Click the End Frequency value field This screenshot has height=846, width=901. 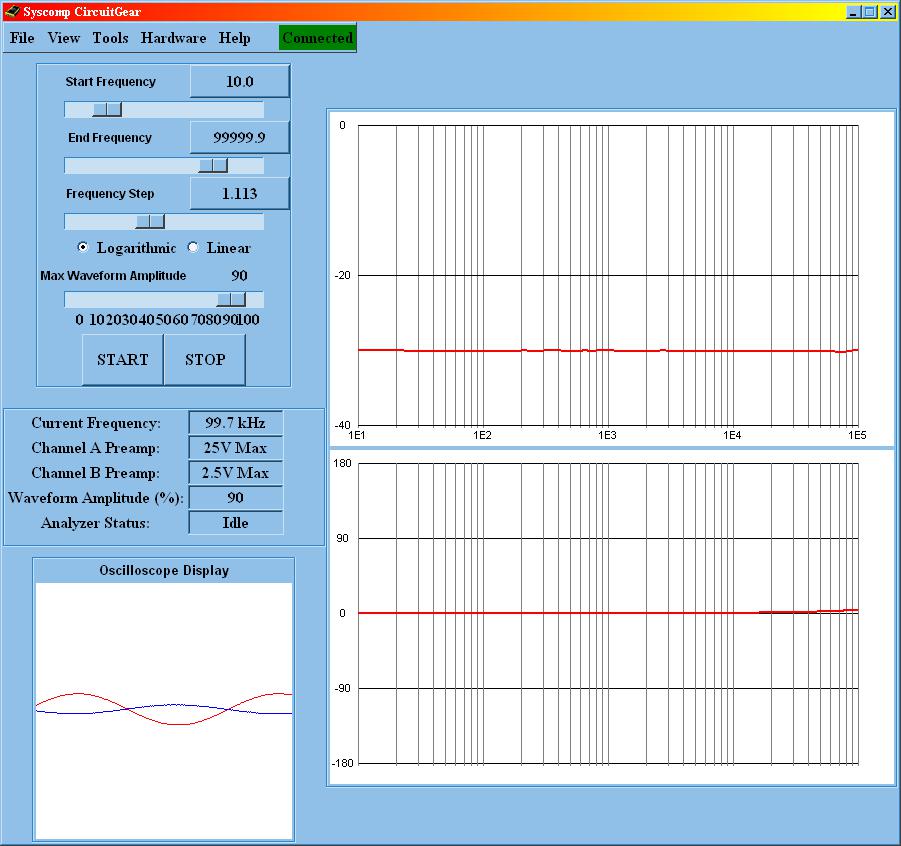tap(239, 138)
